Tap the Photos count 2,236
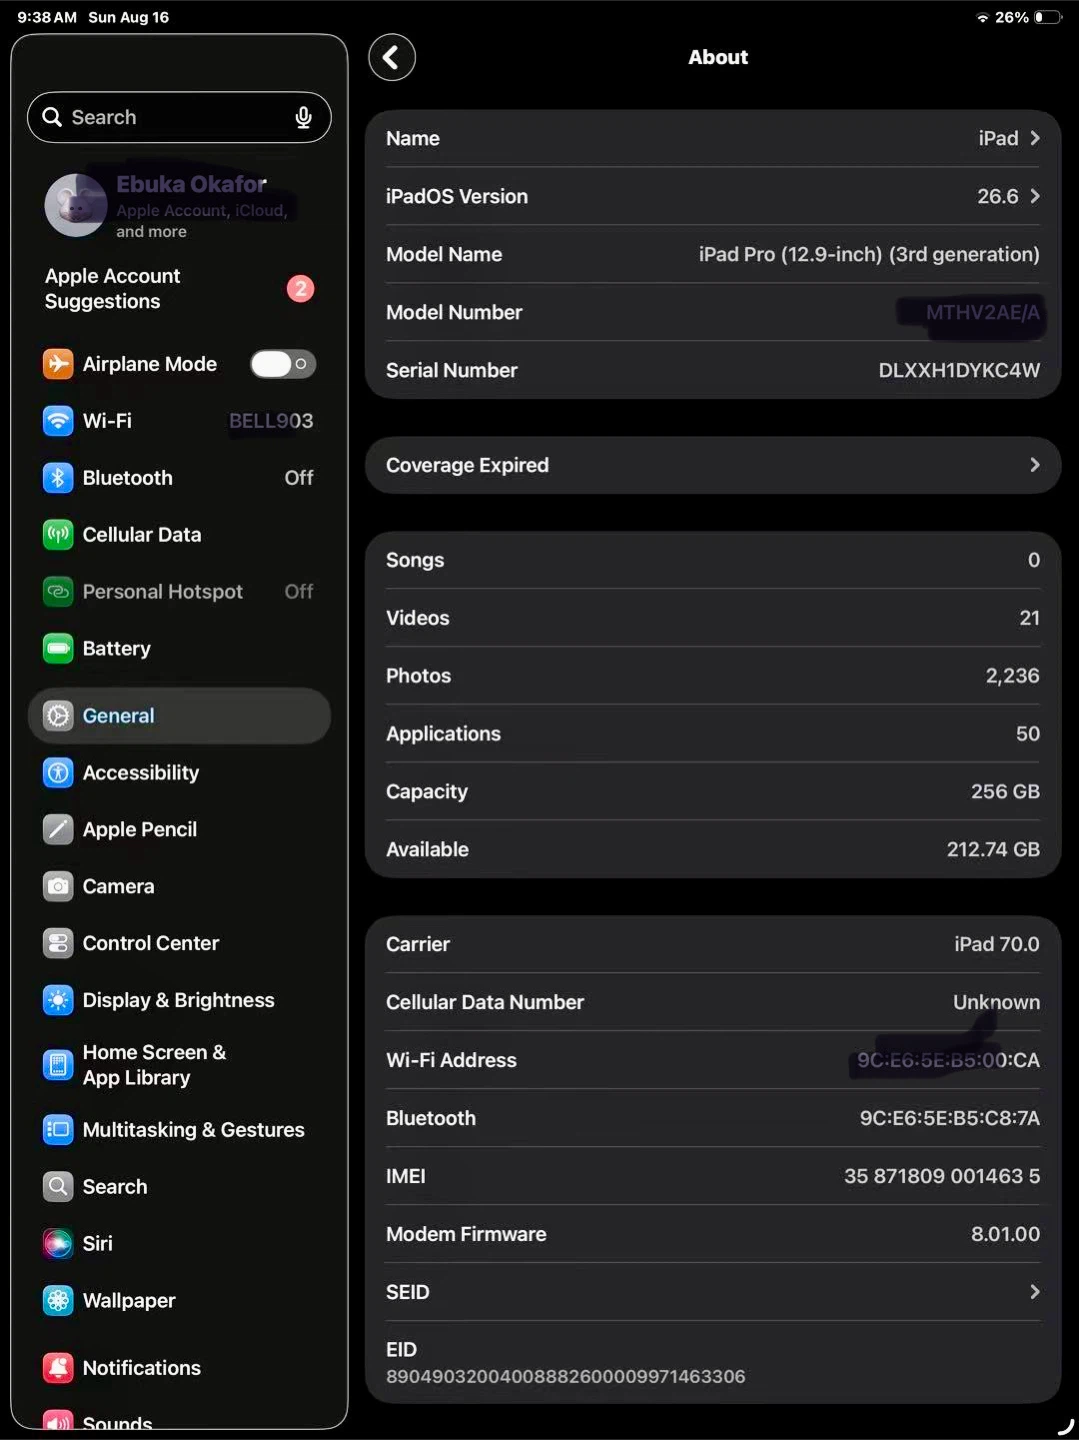The height and width of the screenshot is (1440, 1079). pos(1012,676)
